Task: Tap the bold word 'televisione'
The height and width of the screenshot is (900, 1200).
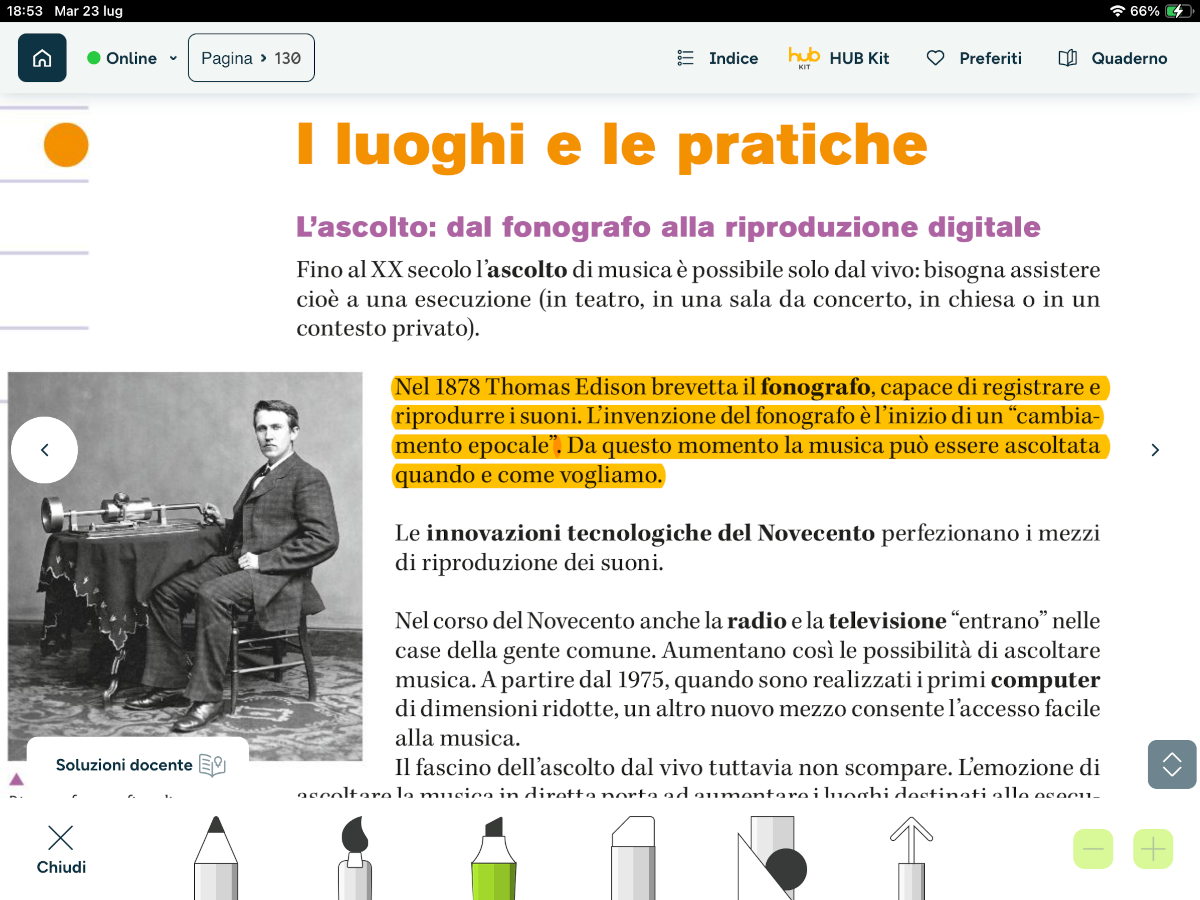Action: 887,621
